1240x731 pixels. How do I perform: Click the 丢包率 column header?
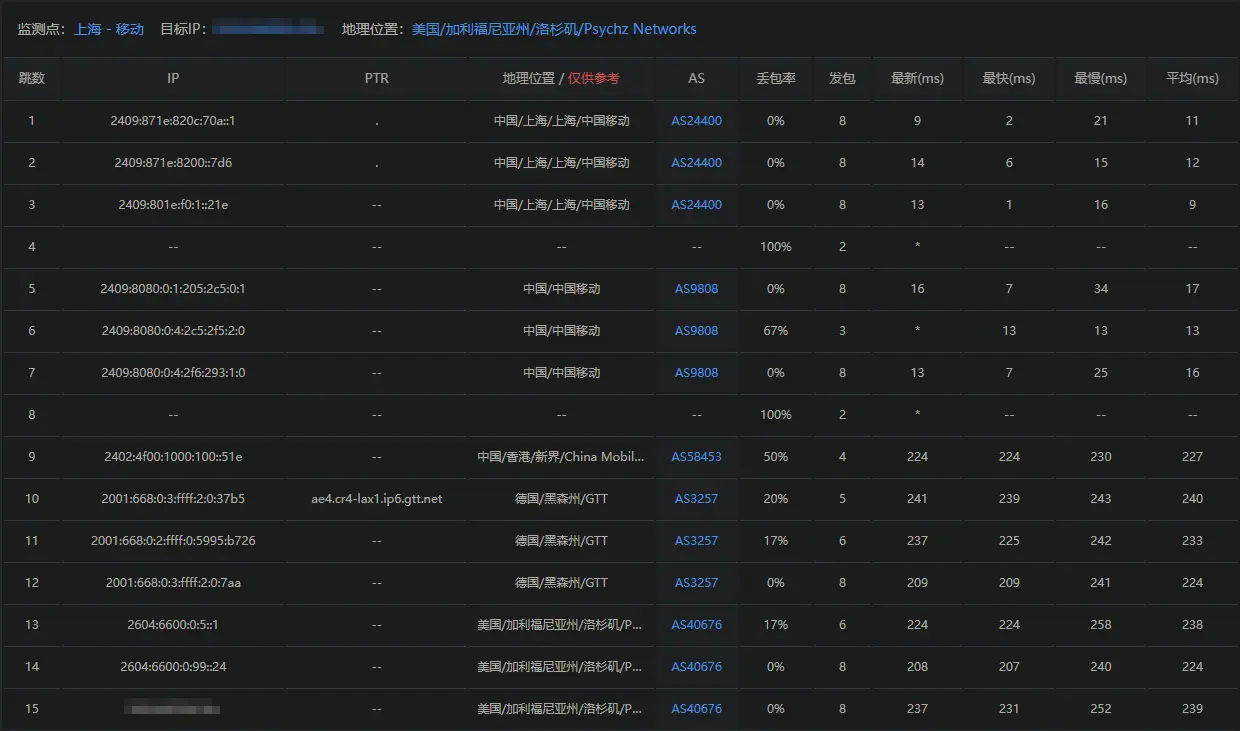[775, 78]
